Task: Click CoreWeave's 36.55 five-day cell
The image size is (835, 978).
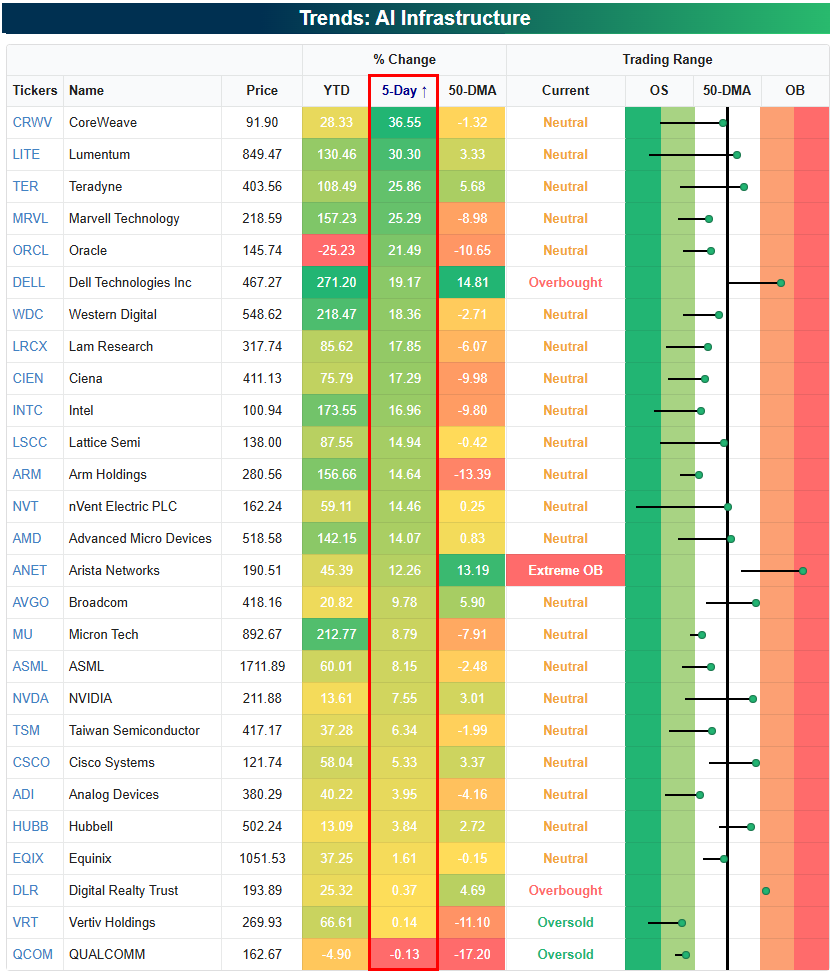Action: click(405, 122)
